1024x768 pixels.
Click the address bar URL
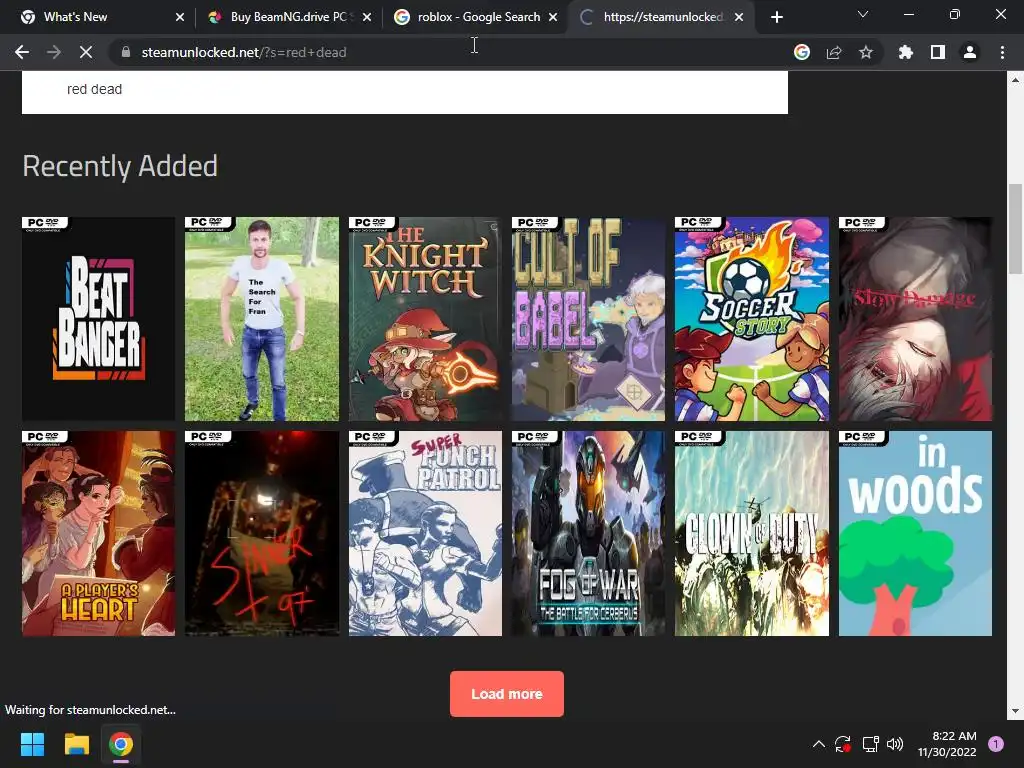click(244, 52)
